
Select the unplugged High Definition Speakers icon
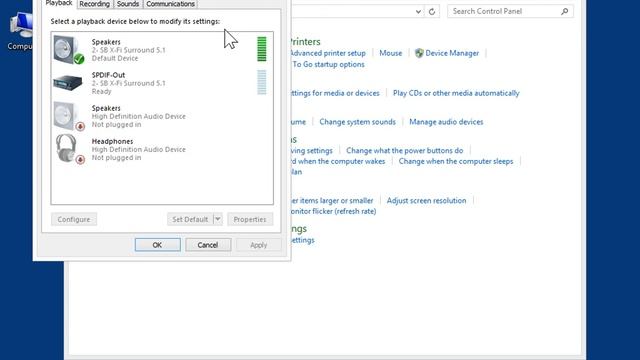tap(69, 116)
